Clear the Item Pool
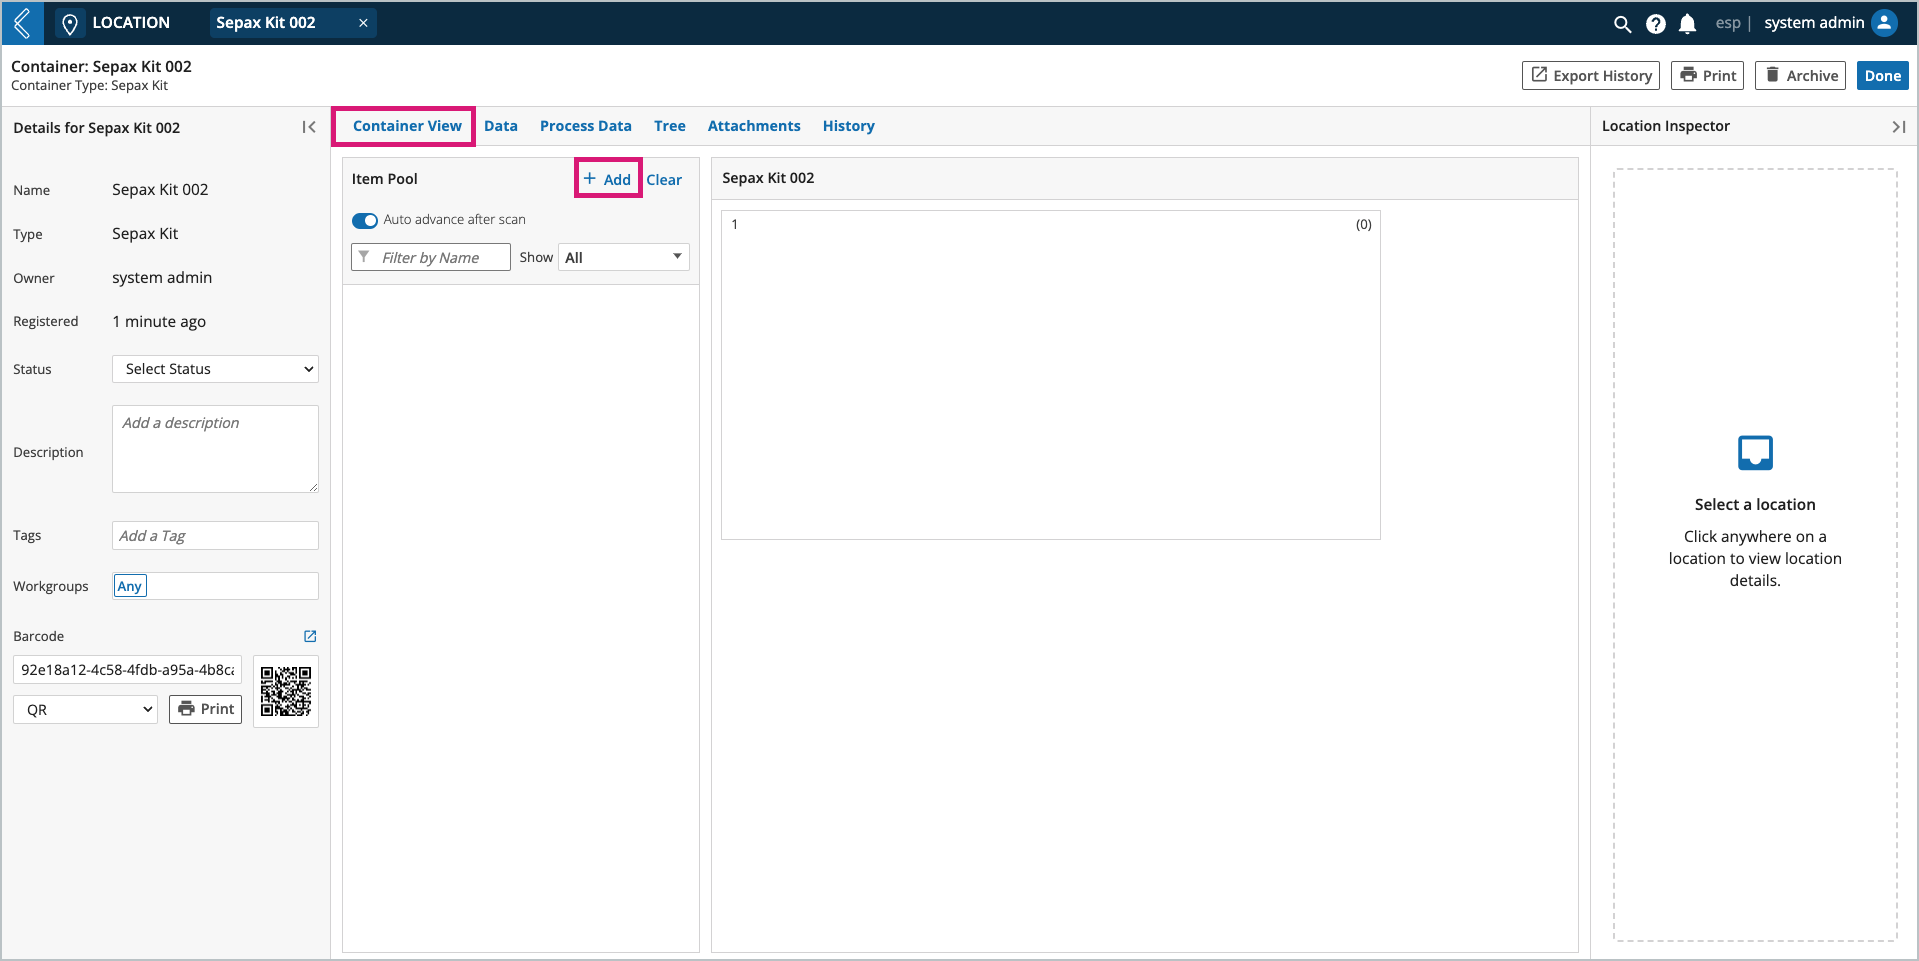Screen dimensions: 1919x961 click(664, 180)
